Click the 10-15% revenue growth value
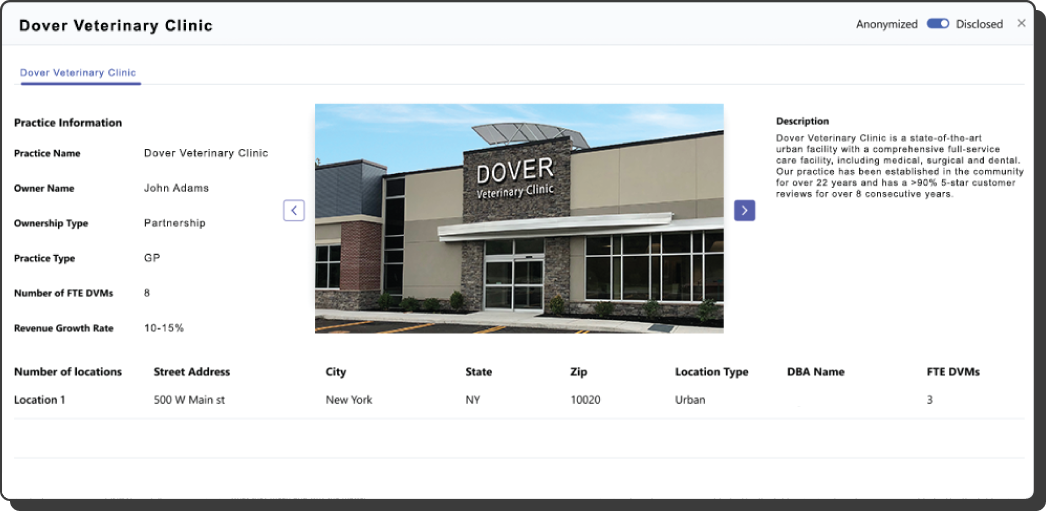This screenshot has height=511, width=1046. [164, 328]
